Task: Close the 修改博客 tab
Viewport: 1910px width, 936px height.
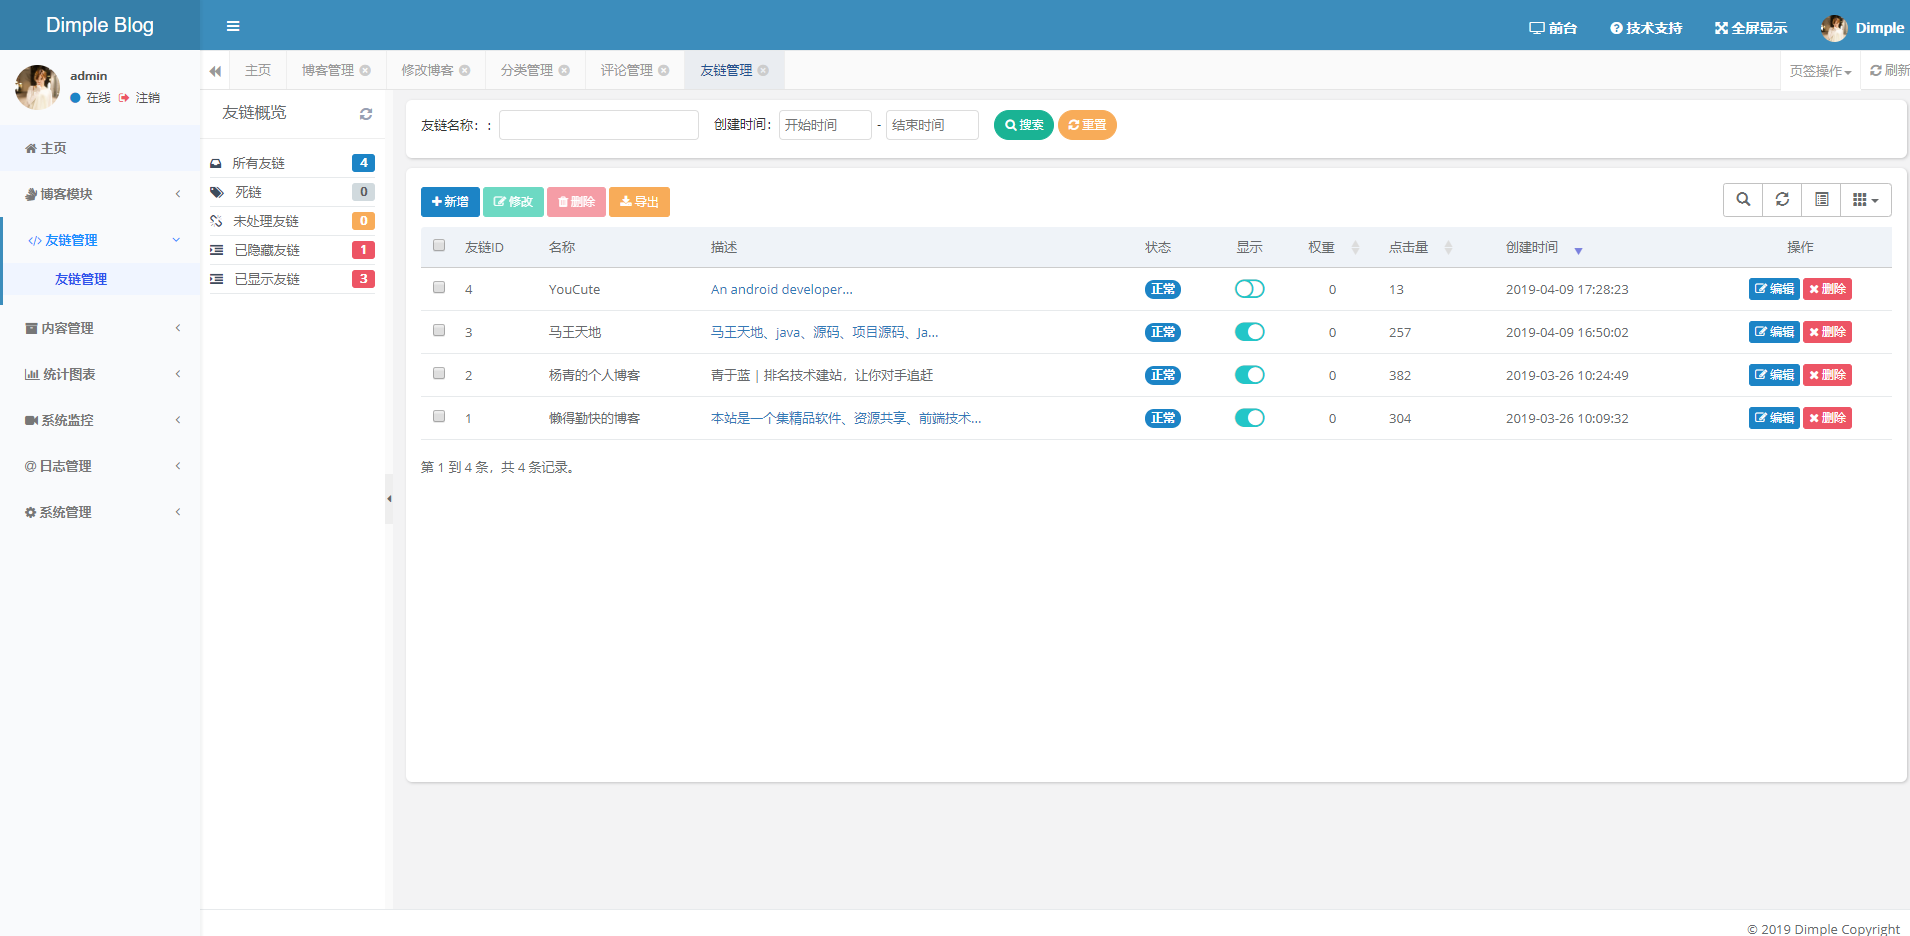Action: pyautogui.click(x=465, y=70)
